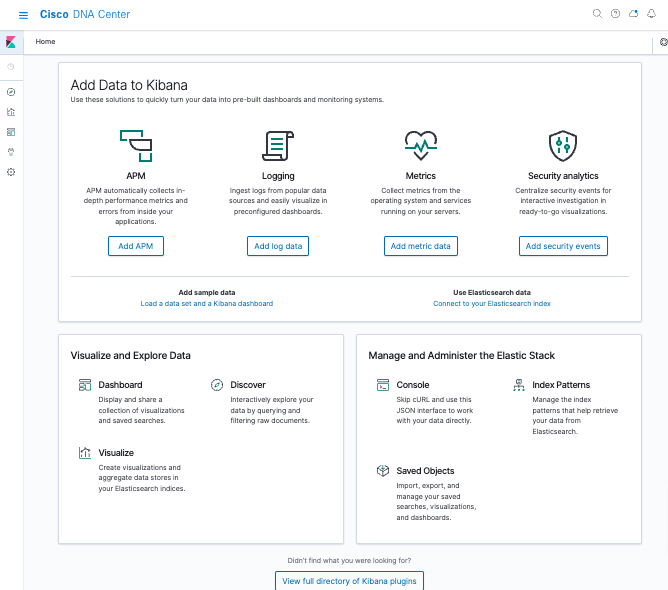The height and width of the screenshot is (590, 668).
Task: Open Dashboard icon in sidebar
Action: [x=11, y=132]
